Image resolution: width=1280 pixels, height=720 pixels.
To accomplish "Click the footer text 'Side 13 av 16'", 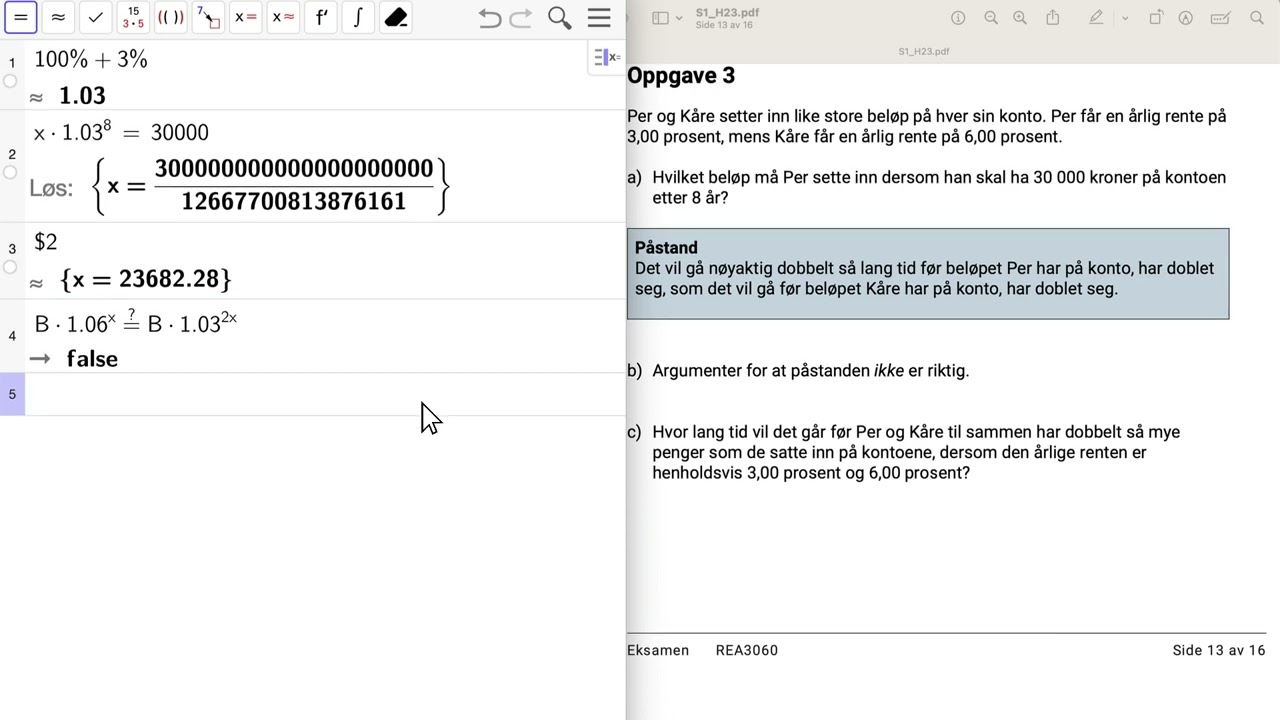I will tap(1219, 650).
